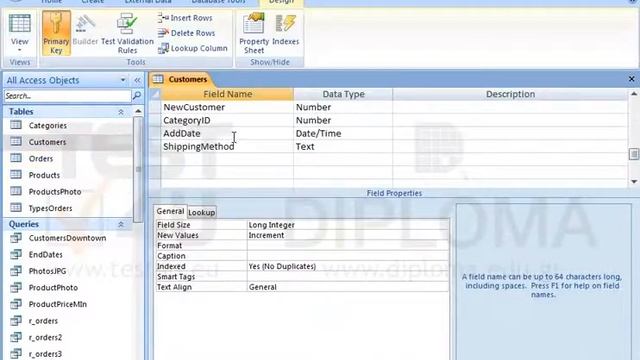Click the NewCustomer field name cell

[227, 107]
